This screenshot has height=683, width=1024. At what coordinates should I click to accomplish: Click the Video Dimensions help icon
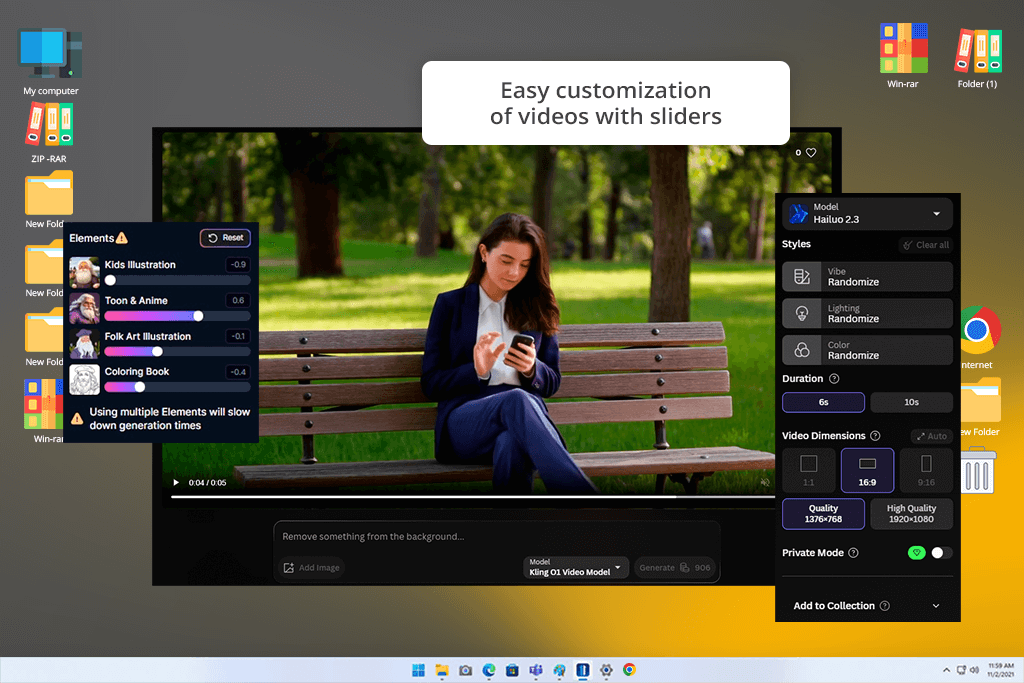point(875,436)
